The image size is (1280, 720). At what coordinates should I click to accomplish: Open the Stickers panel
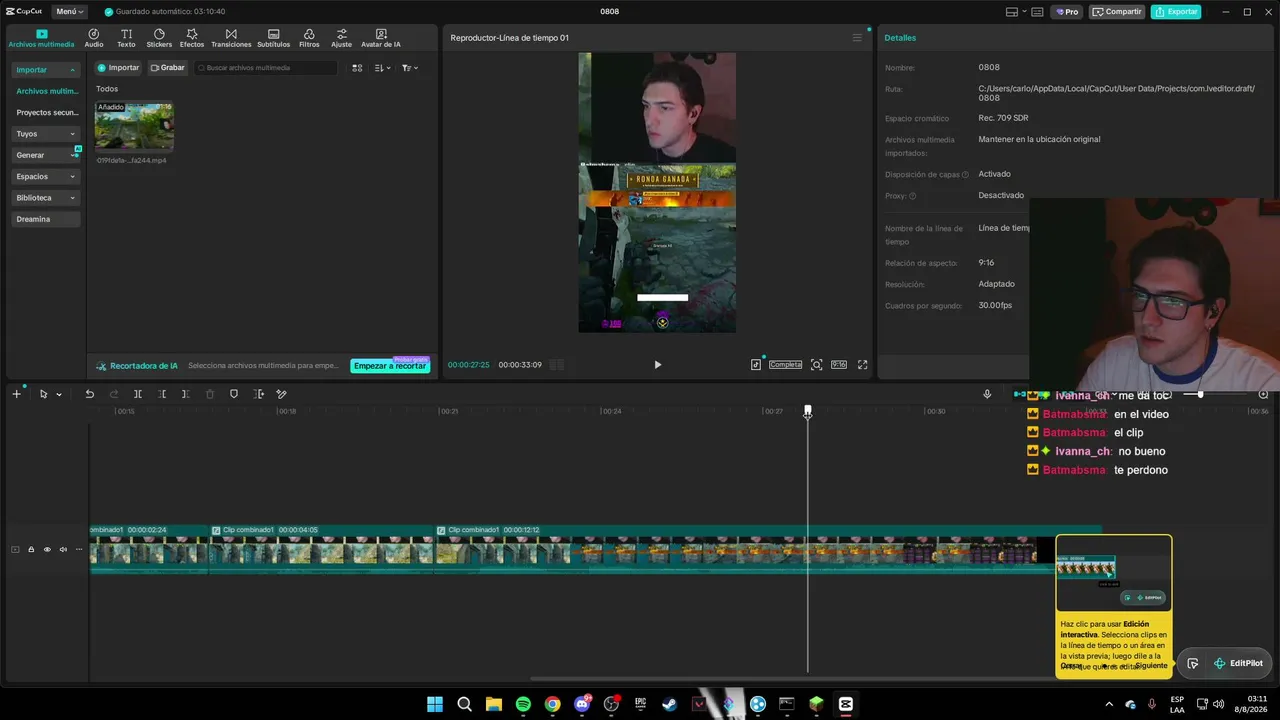click(159, 38)
